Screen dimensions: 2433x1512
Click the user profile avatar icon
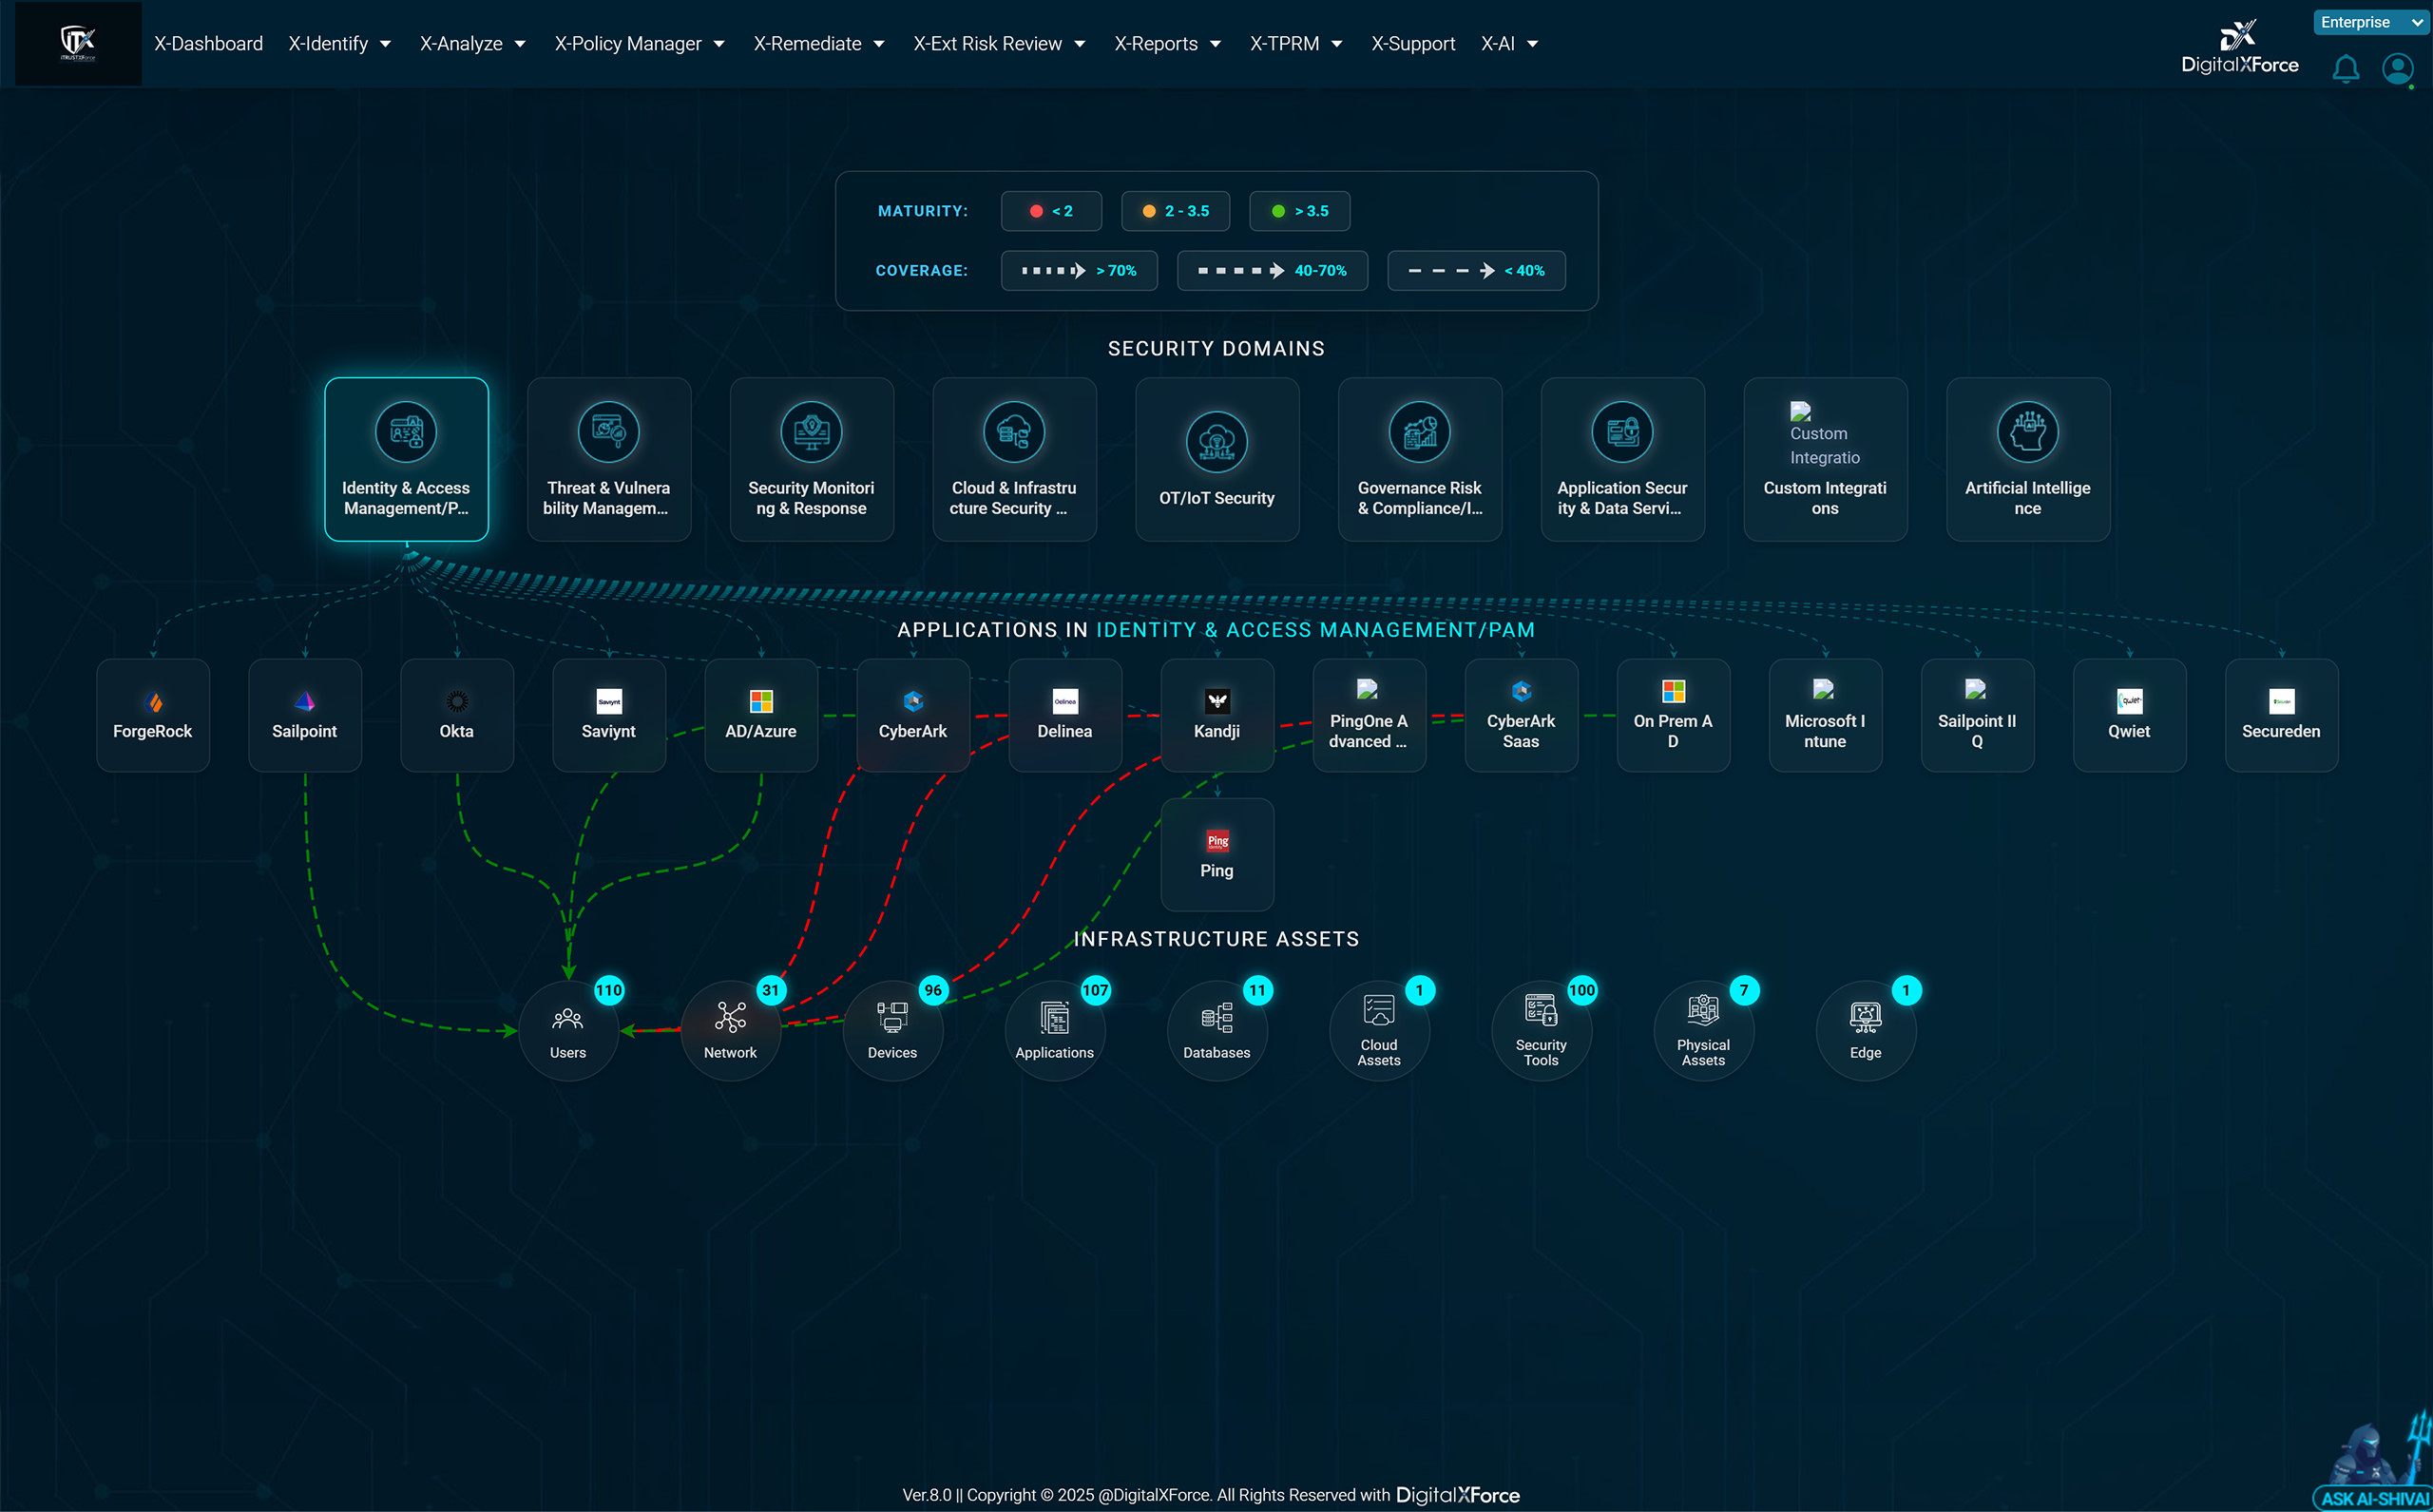[2397, 68]
